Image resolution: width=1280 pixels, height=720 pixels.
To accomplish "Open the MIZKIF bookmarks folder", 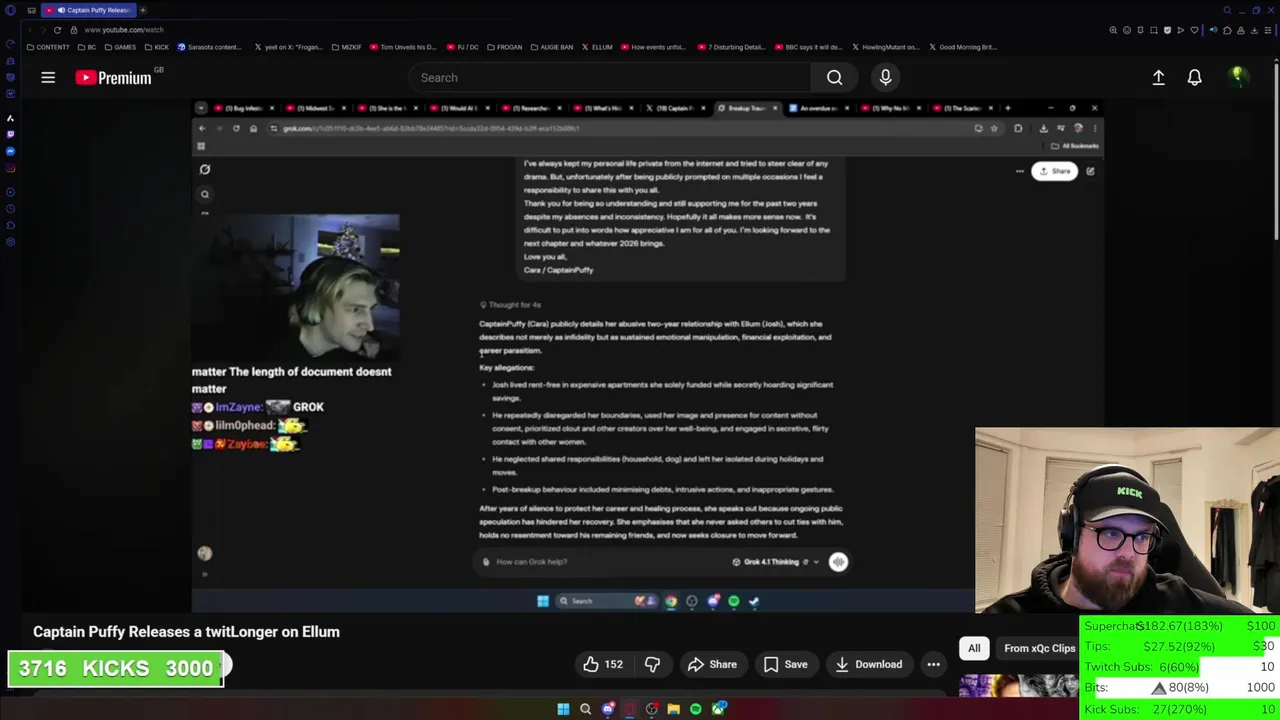I will click(346, 47).
